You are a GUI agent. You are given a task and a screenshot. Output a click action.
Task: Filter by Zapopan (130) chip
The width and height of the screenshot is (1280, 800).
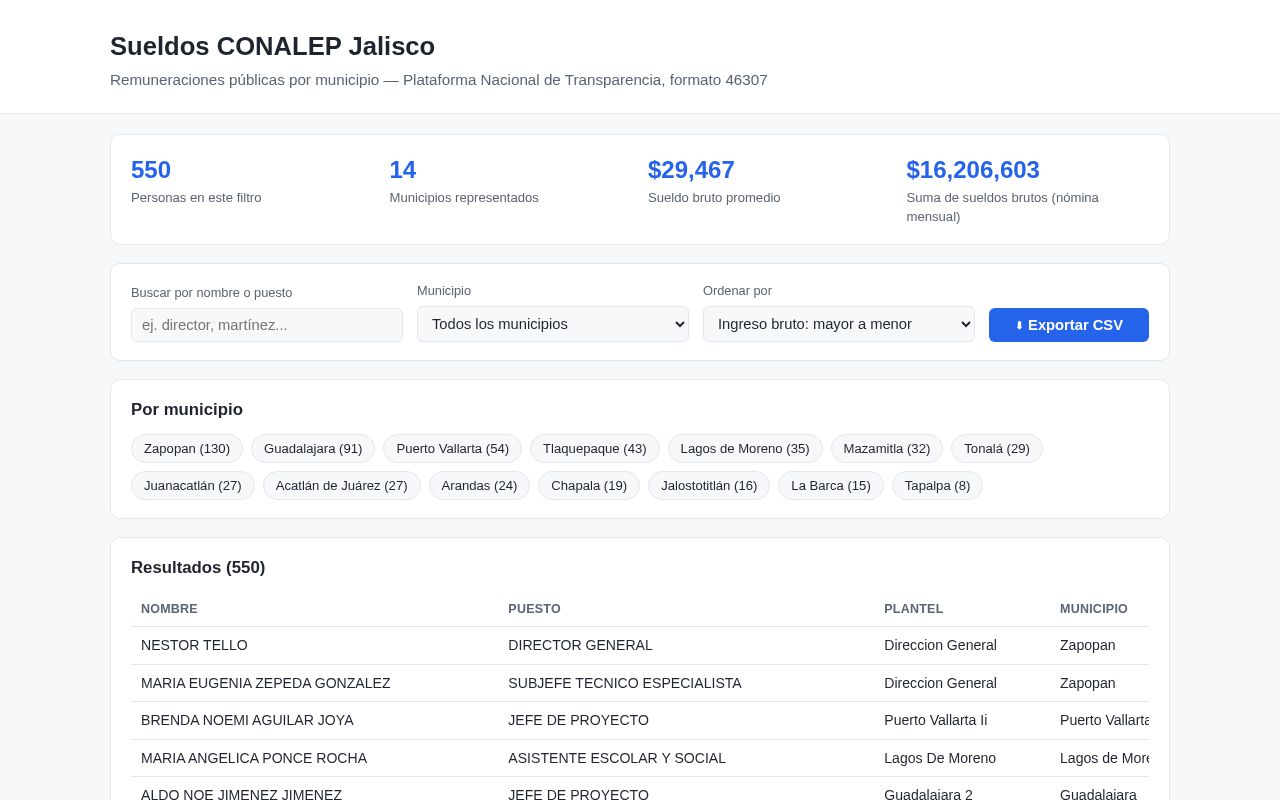pyautogui.click(x=187, y=448)
